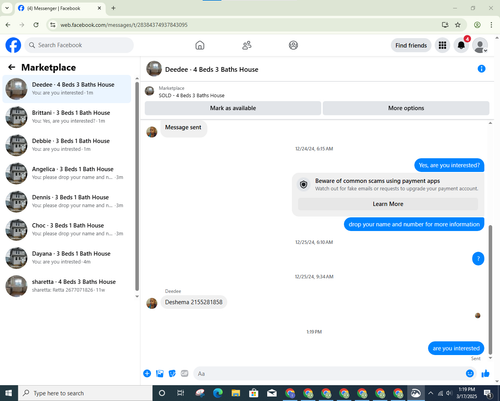This screenshot has width=500, height=401.
Task: Open more actions plus icon in composer
Action: pos(147,374)
